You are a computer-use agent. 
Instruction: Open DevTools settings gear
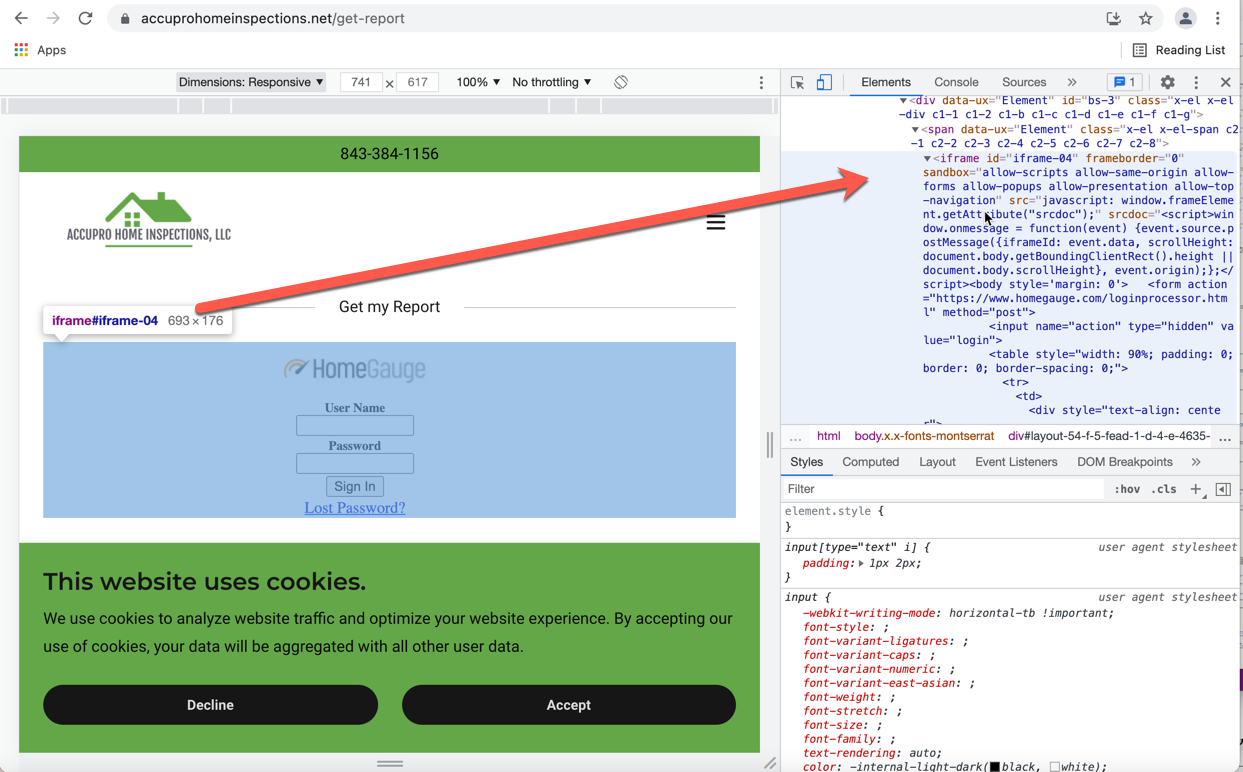[1167, 83]
